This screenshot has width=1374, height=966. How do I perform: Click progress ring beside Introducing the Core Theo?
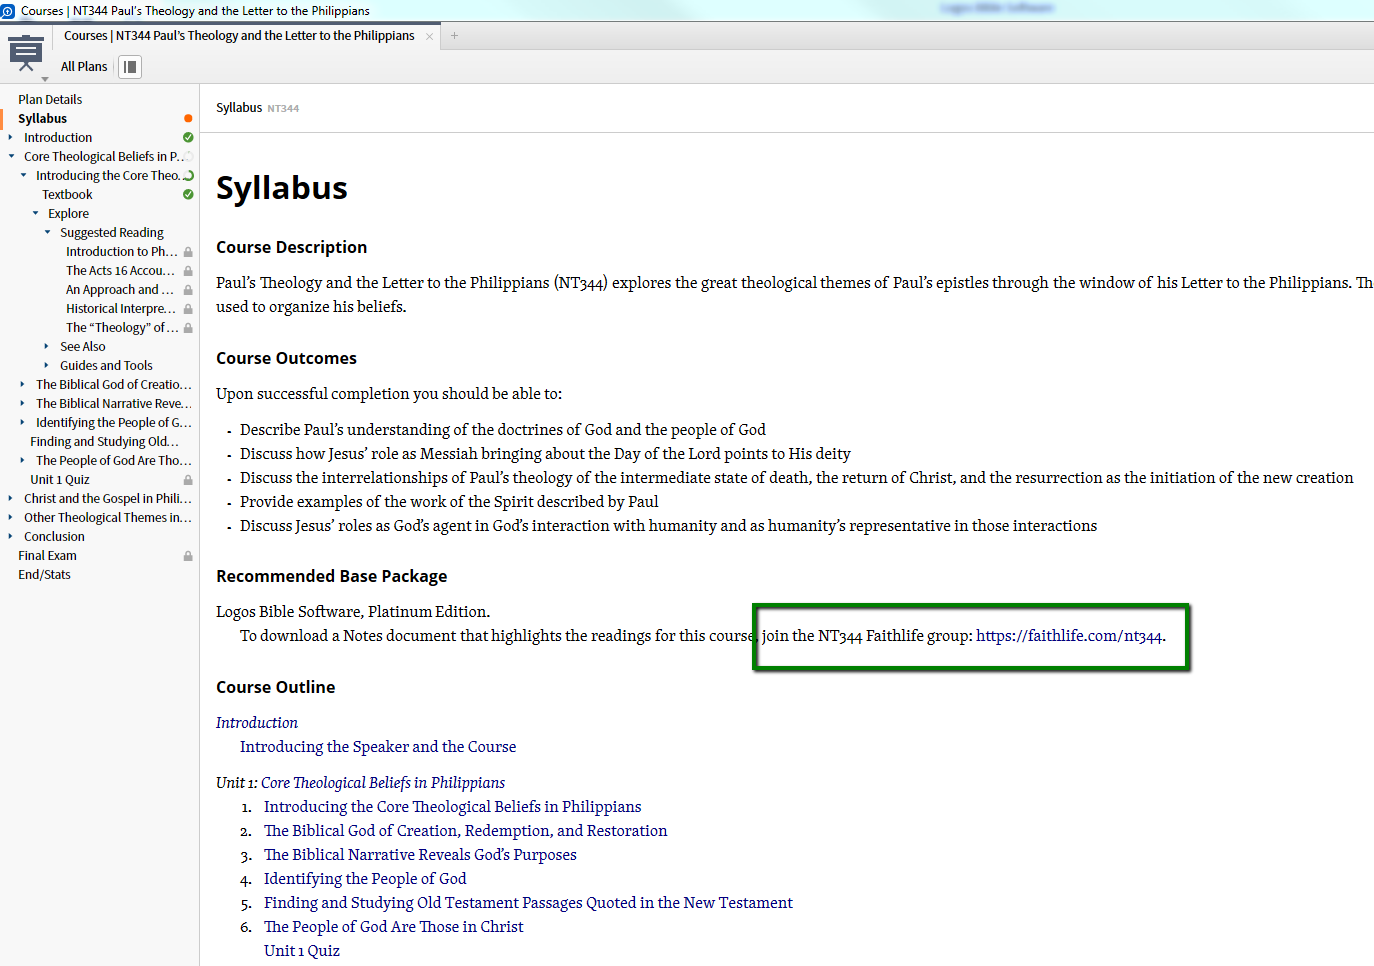(188, 175)
